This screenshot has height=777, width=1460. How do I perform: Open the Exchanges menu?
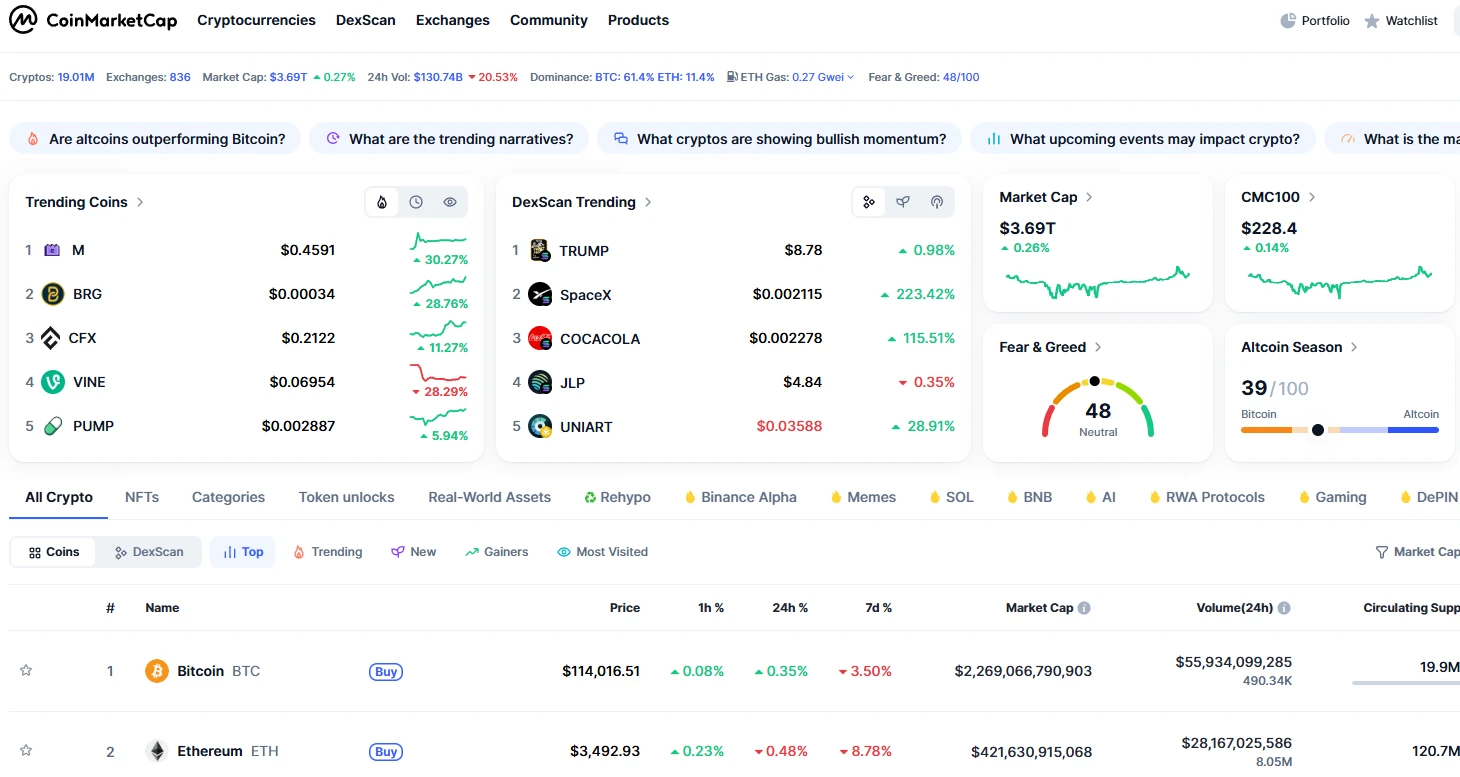click(x=452, y=20)
